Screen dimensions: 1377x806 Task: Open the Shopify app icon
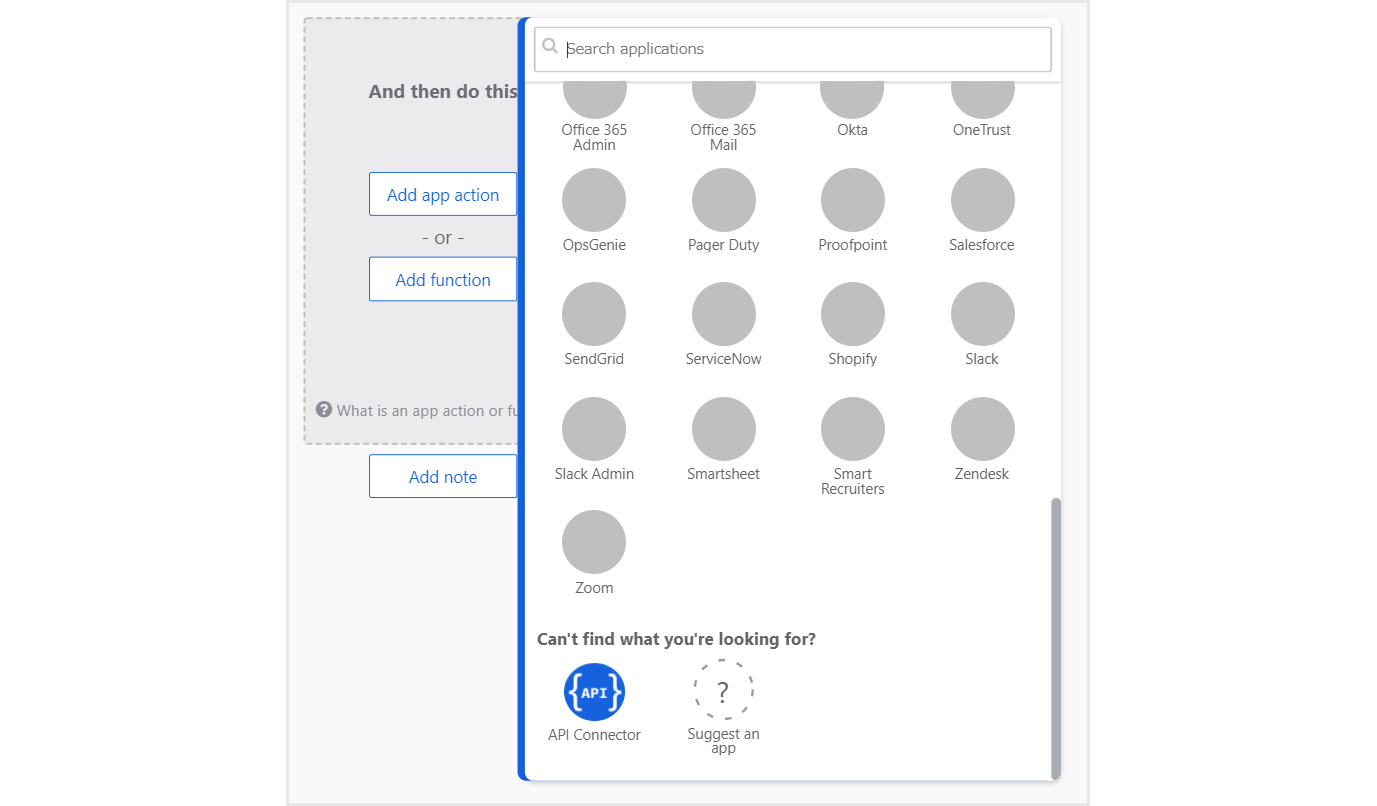tap(852, 314)
